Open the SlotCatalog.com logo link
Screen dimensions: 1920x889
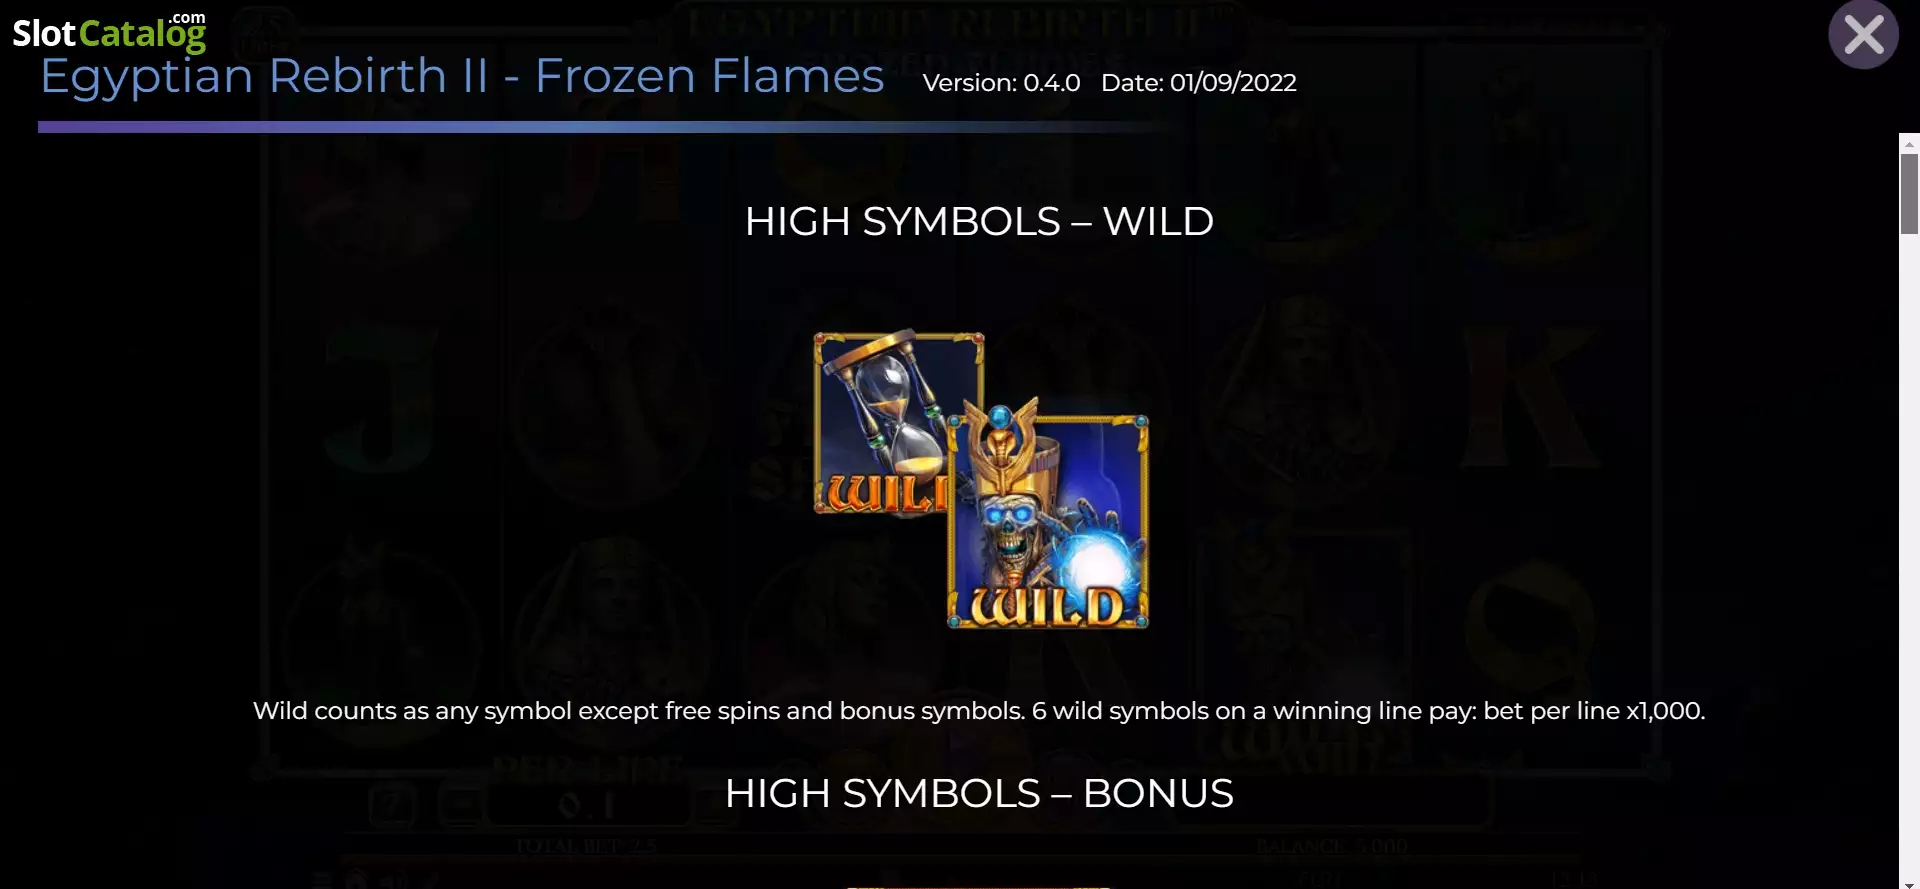coord(109,32)
